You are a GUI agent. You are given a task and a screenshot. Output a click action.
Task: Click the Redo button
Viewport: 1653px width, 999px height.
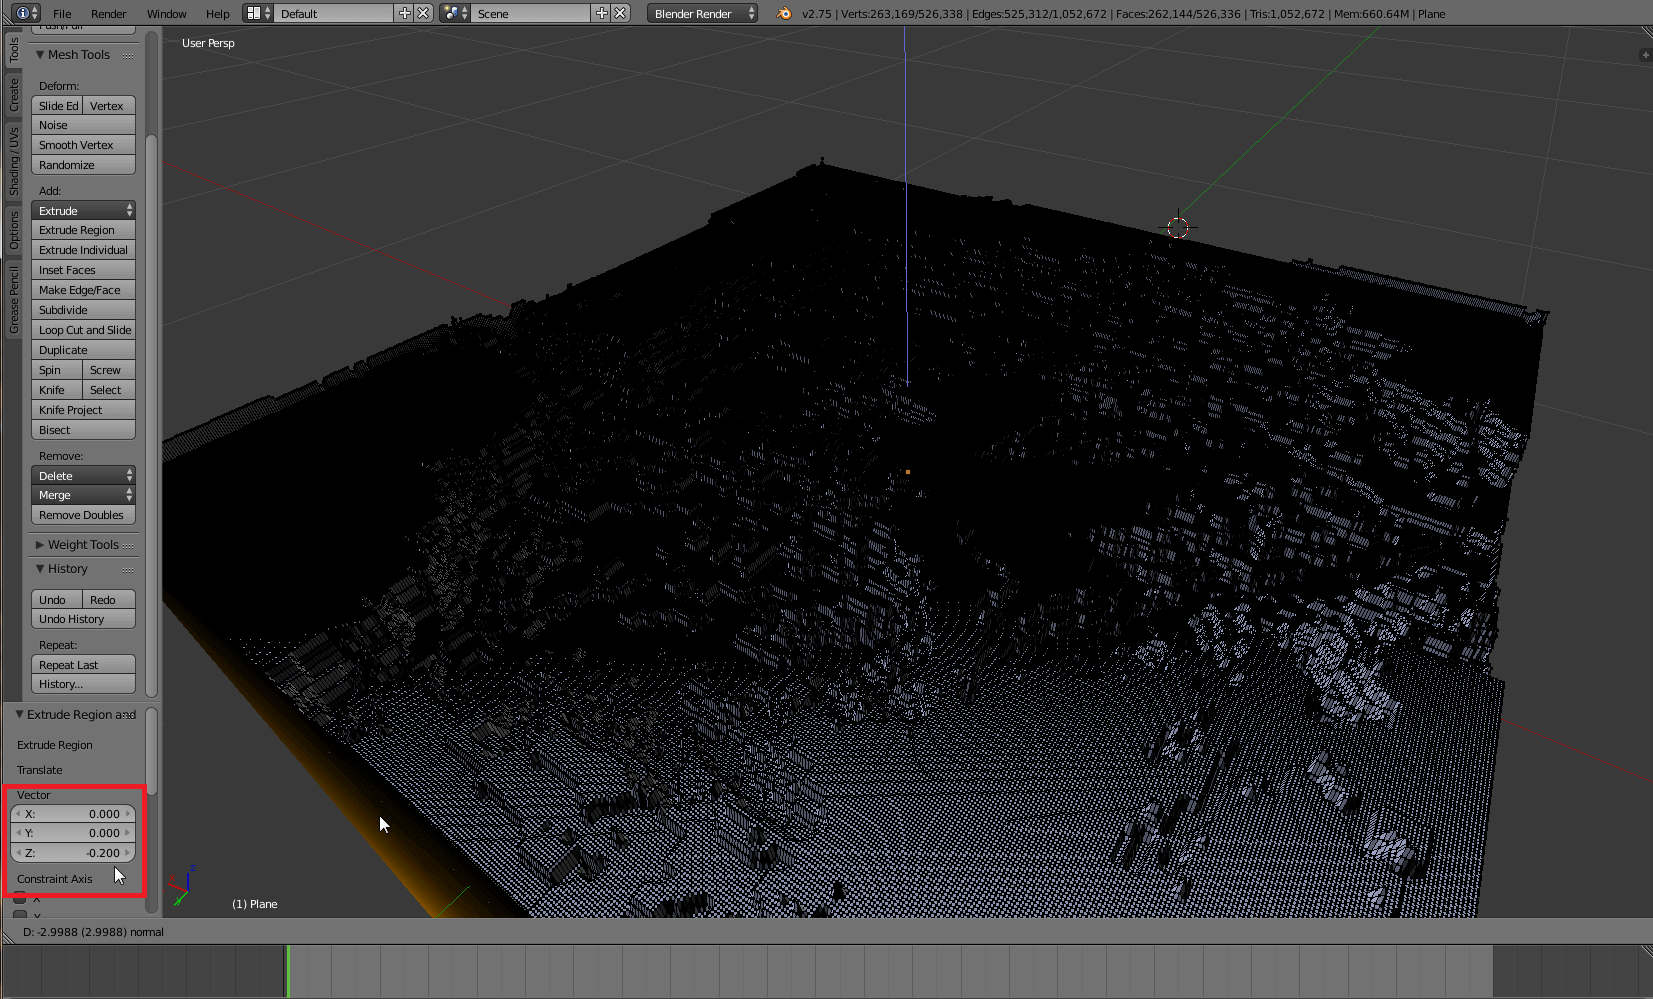(108, 600)
